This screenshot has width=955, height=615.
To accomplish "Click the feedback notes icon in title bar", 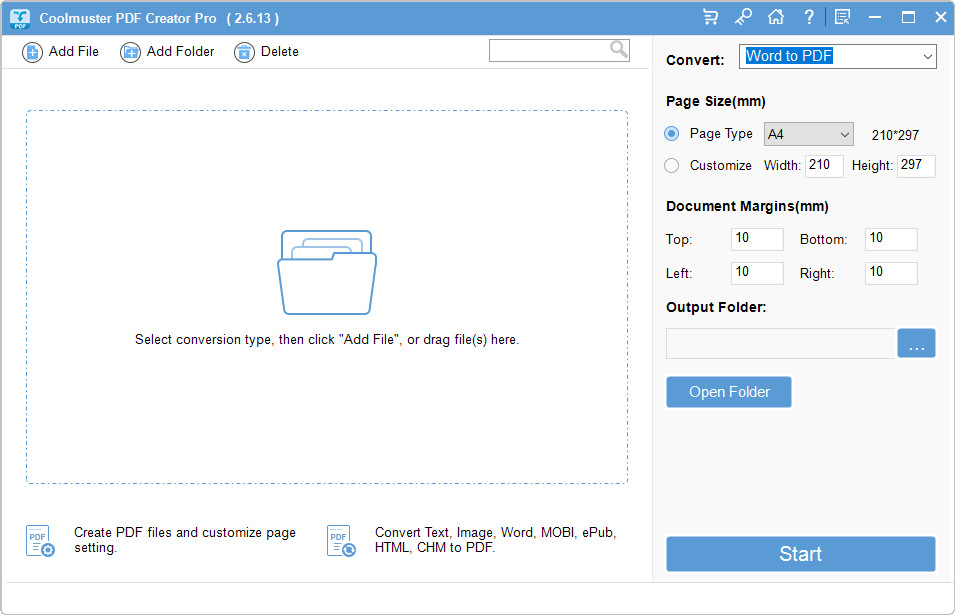I will pyautogui.click(x=842, y=17).
